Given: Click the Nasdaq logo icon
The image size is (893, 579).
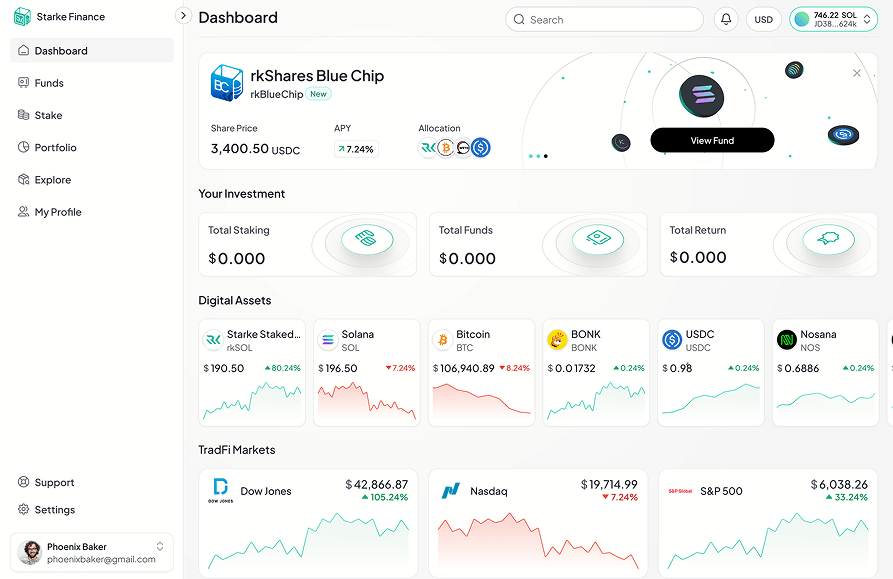Looking at the screenshot, I should tap(450, 491).
